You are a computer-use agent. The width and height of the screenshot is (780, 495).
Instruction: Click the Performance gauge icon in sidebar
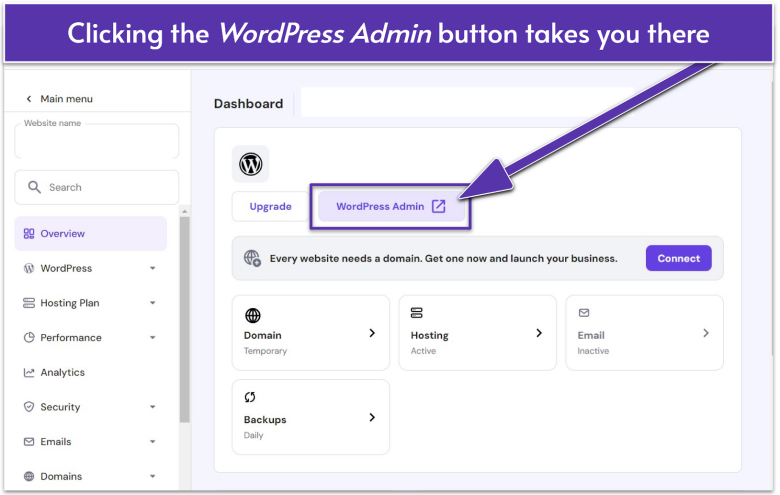29,338
